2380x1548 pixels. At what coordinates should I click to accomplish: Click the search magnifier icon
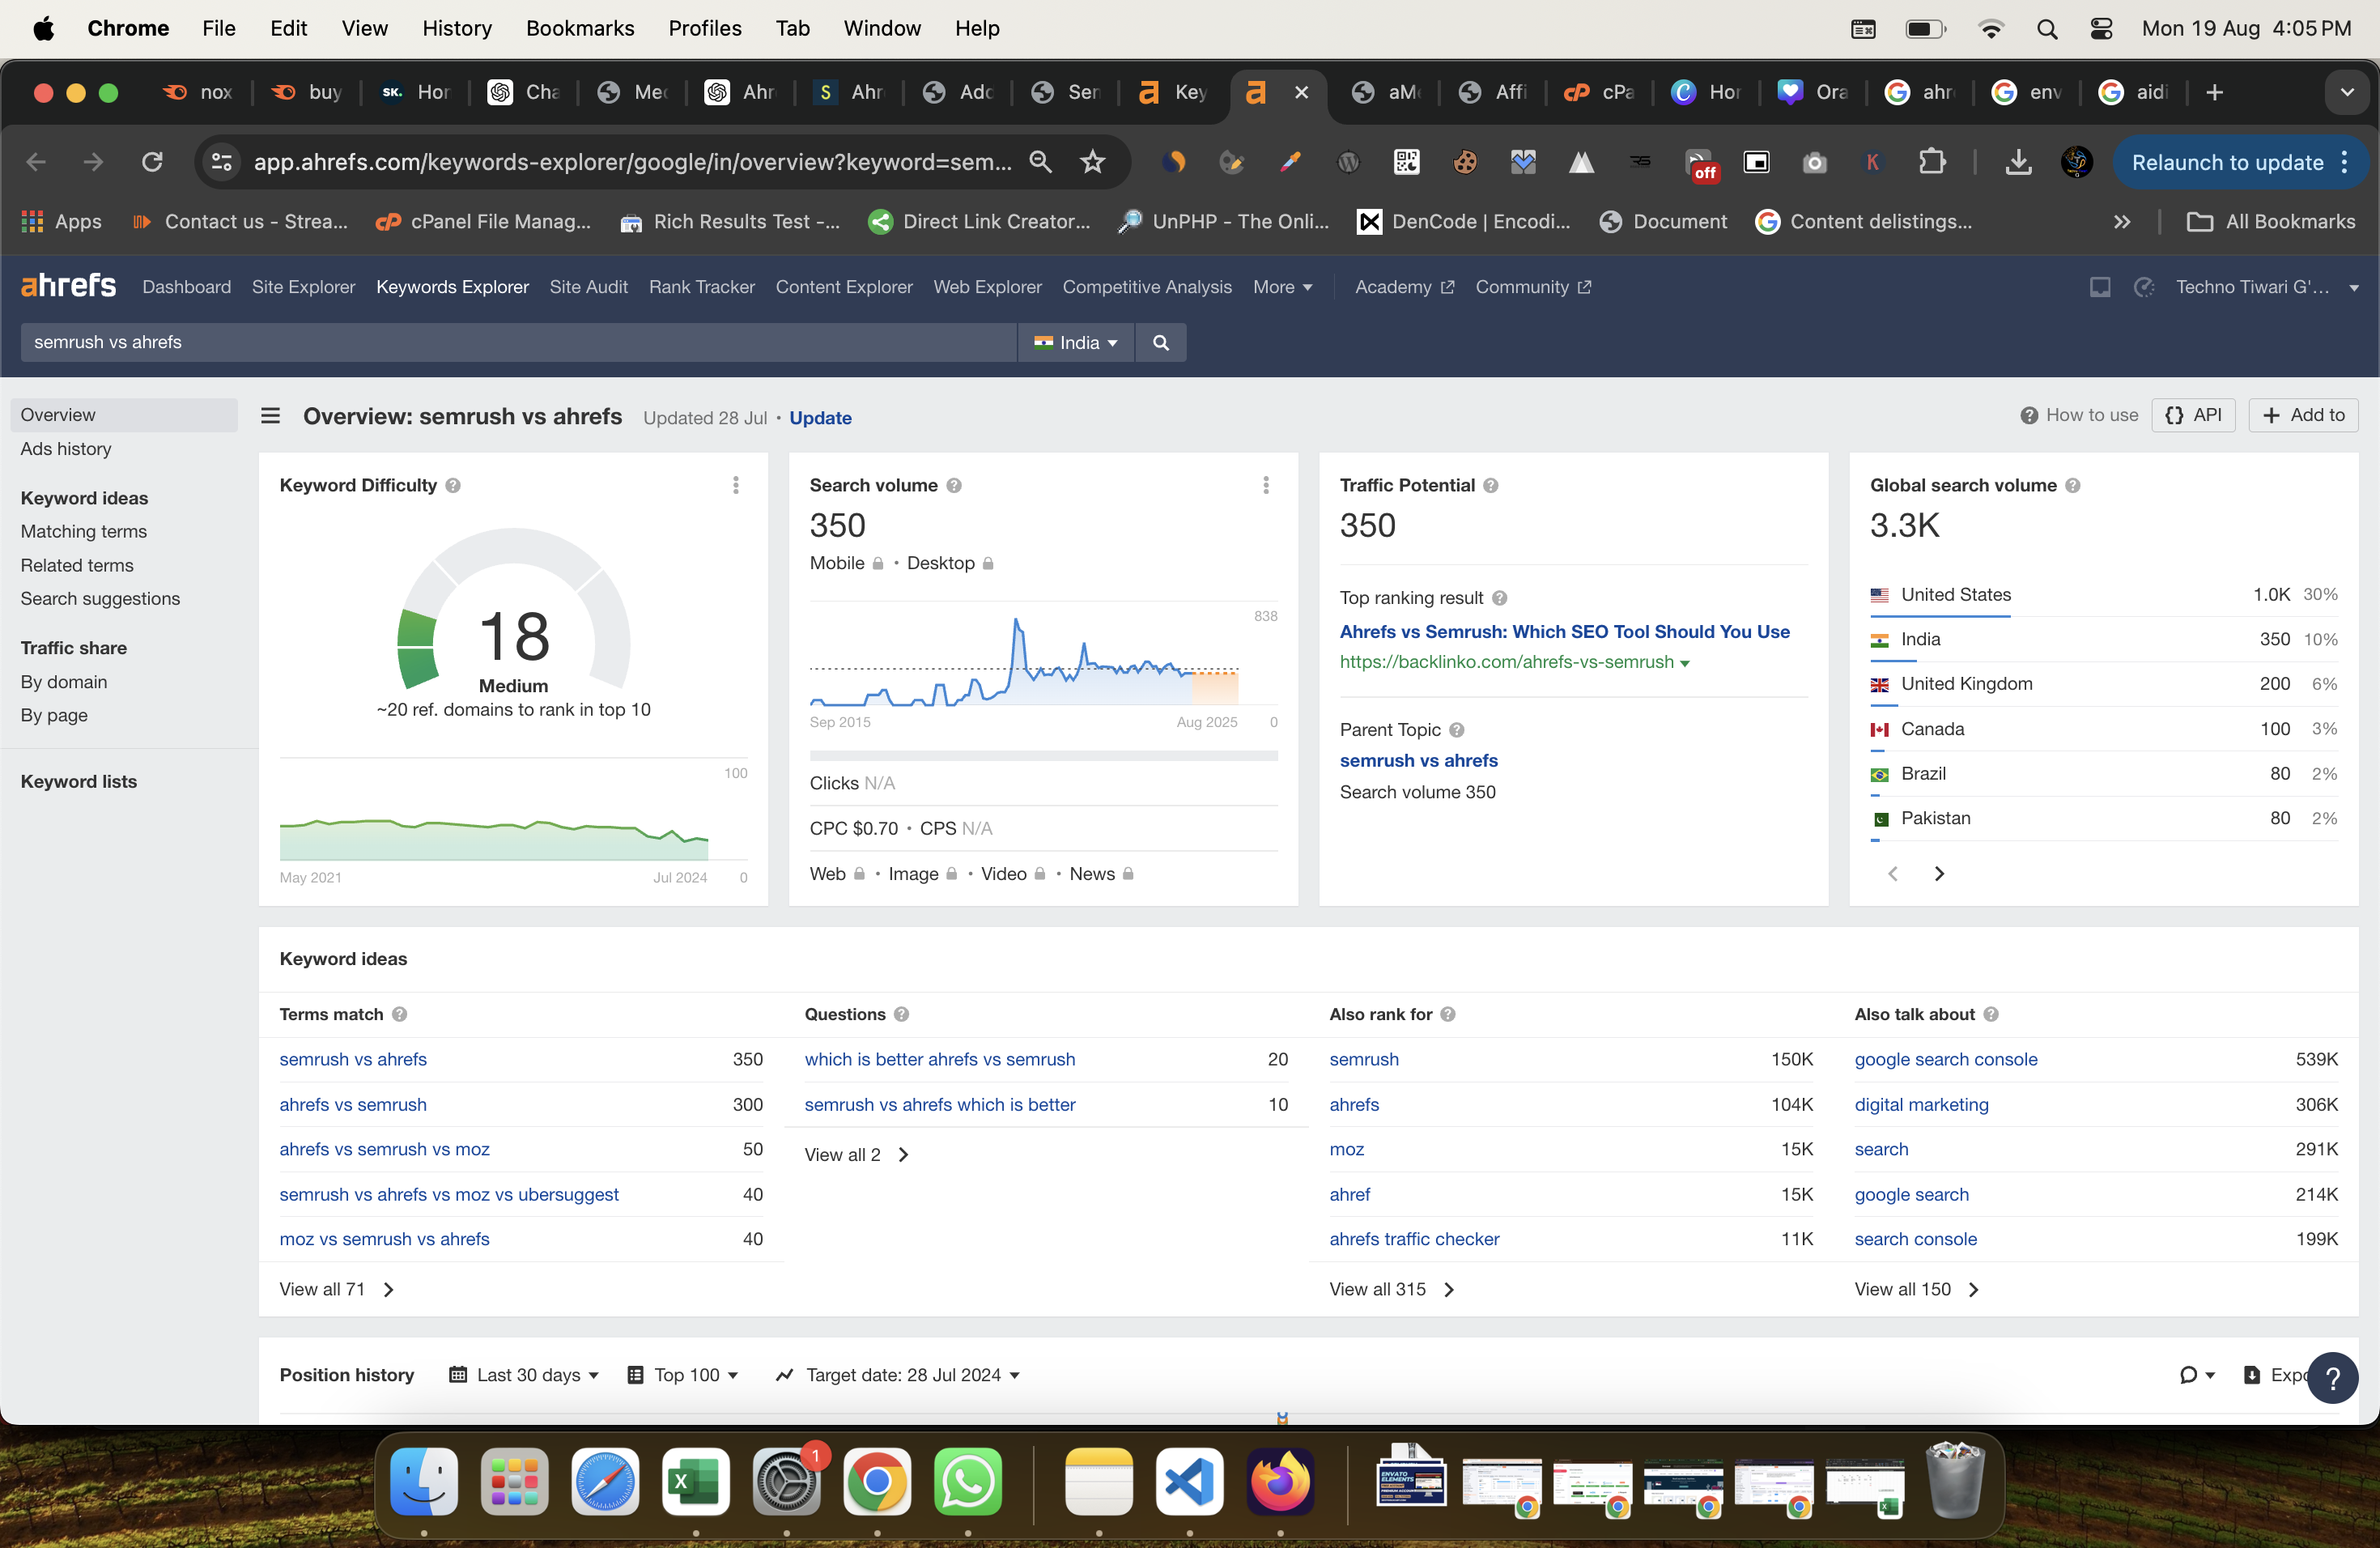click(x=1161, y=343)
